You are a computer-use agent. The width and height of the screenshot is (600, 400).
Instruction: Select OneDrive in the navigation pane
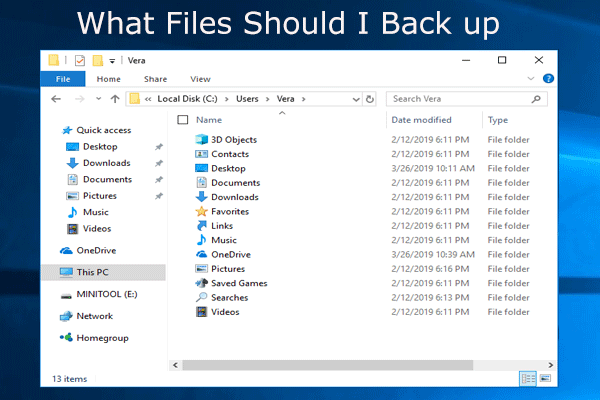(x=96, y=250)
